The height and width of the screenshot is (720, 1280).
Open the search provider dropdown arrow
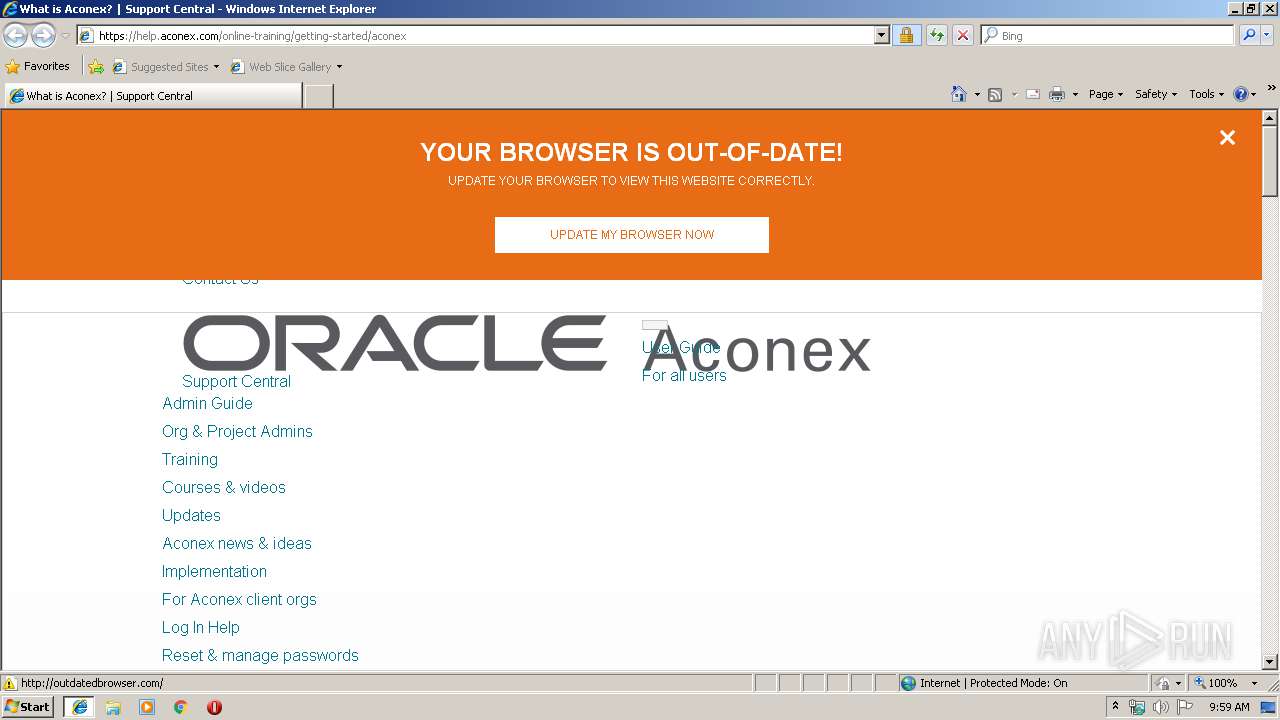pos(1267,36)
